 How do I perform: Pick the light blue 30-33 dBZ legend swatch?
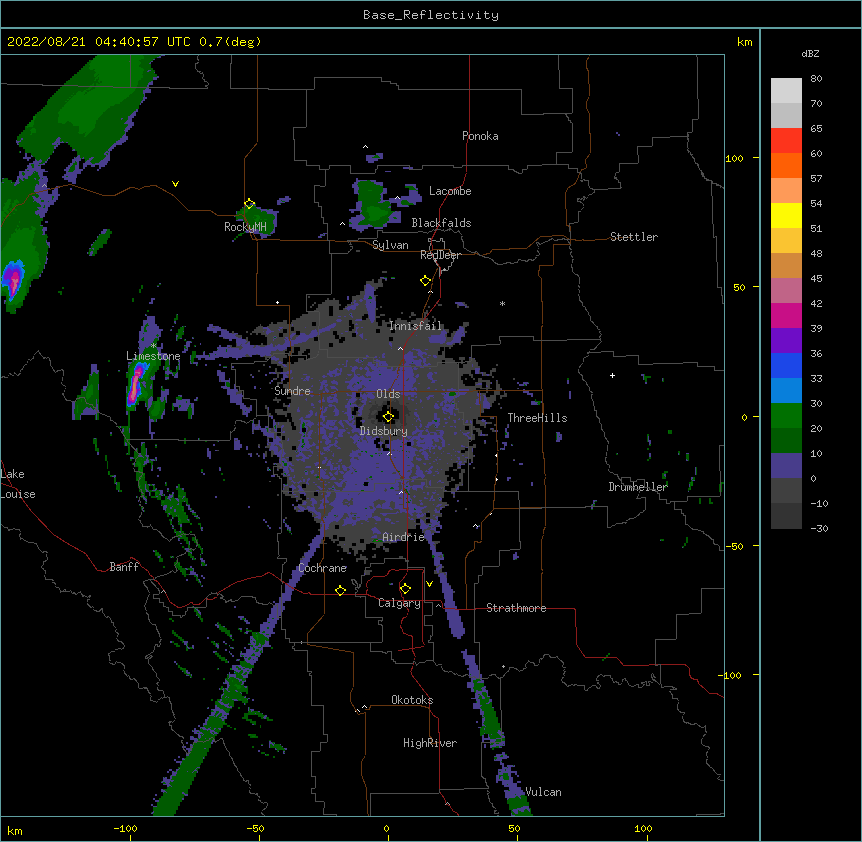click(x=786, y=390)
